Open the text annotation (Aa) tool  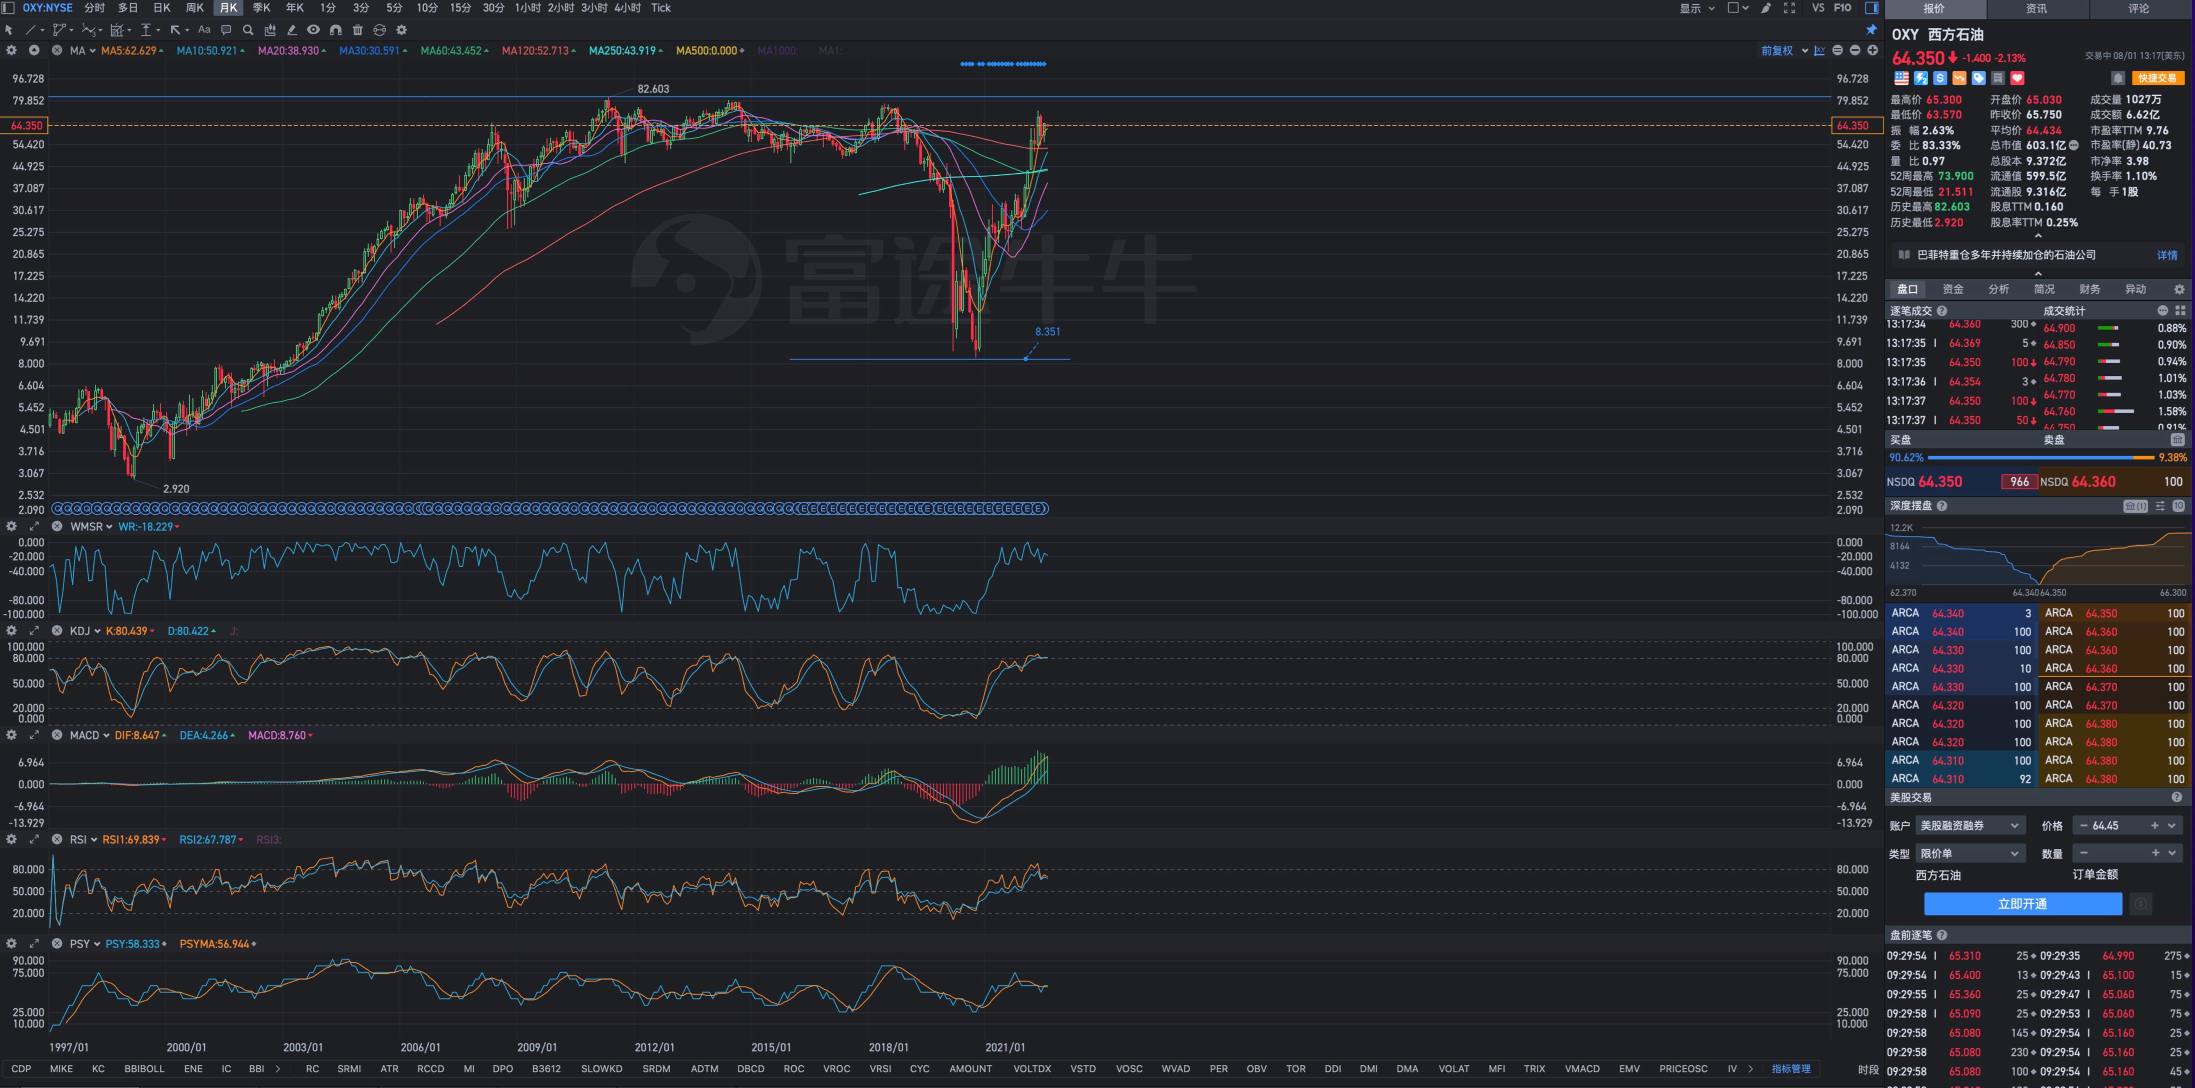pos(204,30)
